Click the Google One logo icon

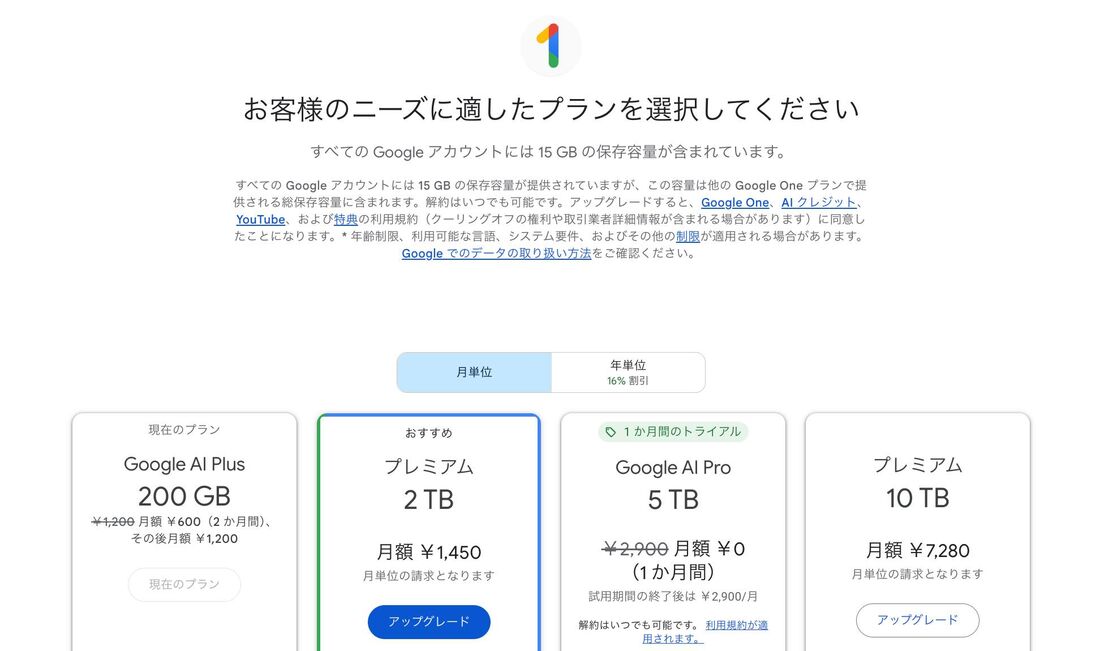coord(550,46)
